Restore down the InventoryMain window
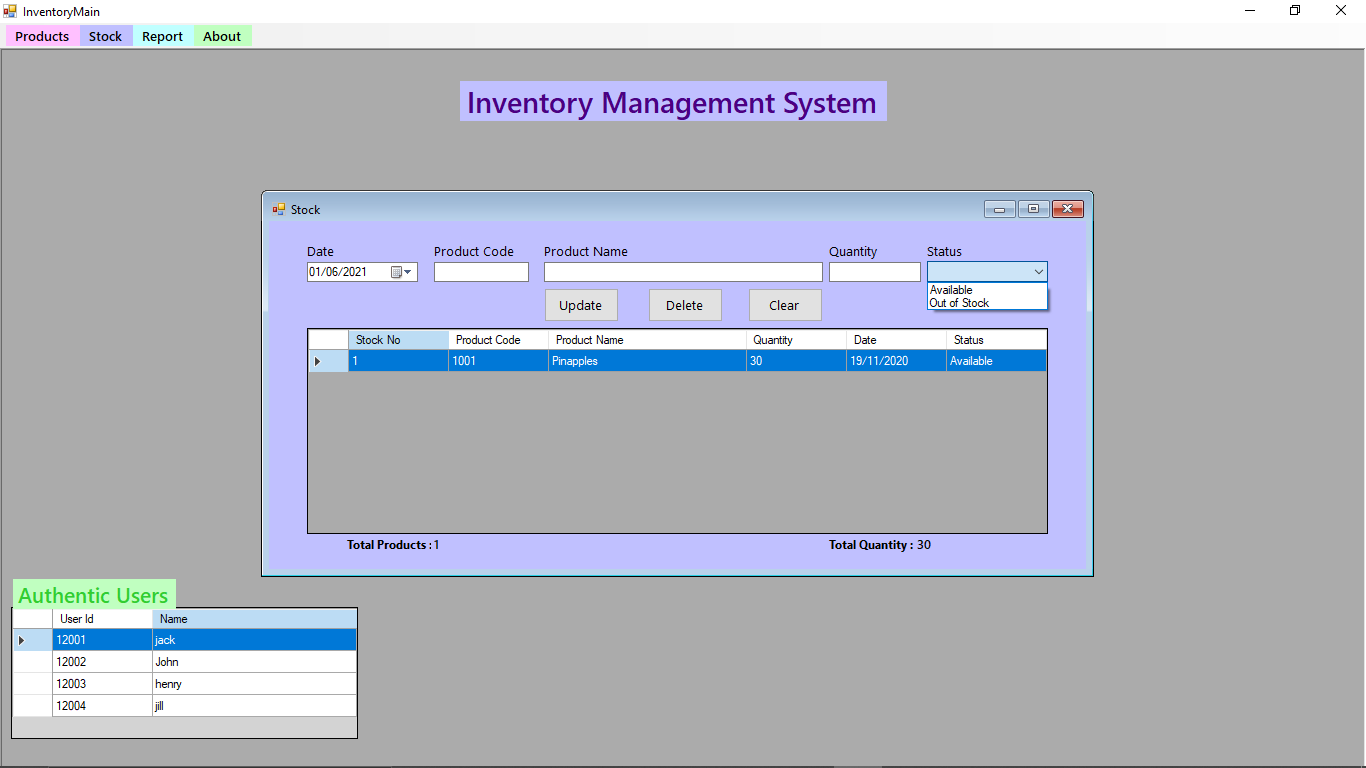The height and width of the screenshot is (768, 1366). [x=1295, y=11]
